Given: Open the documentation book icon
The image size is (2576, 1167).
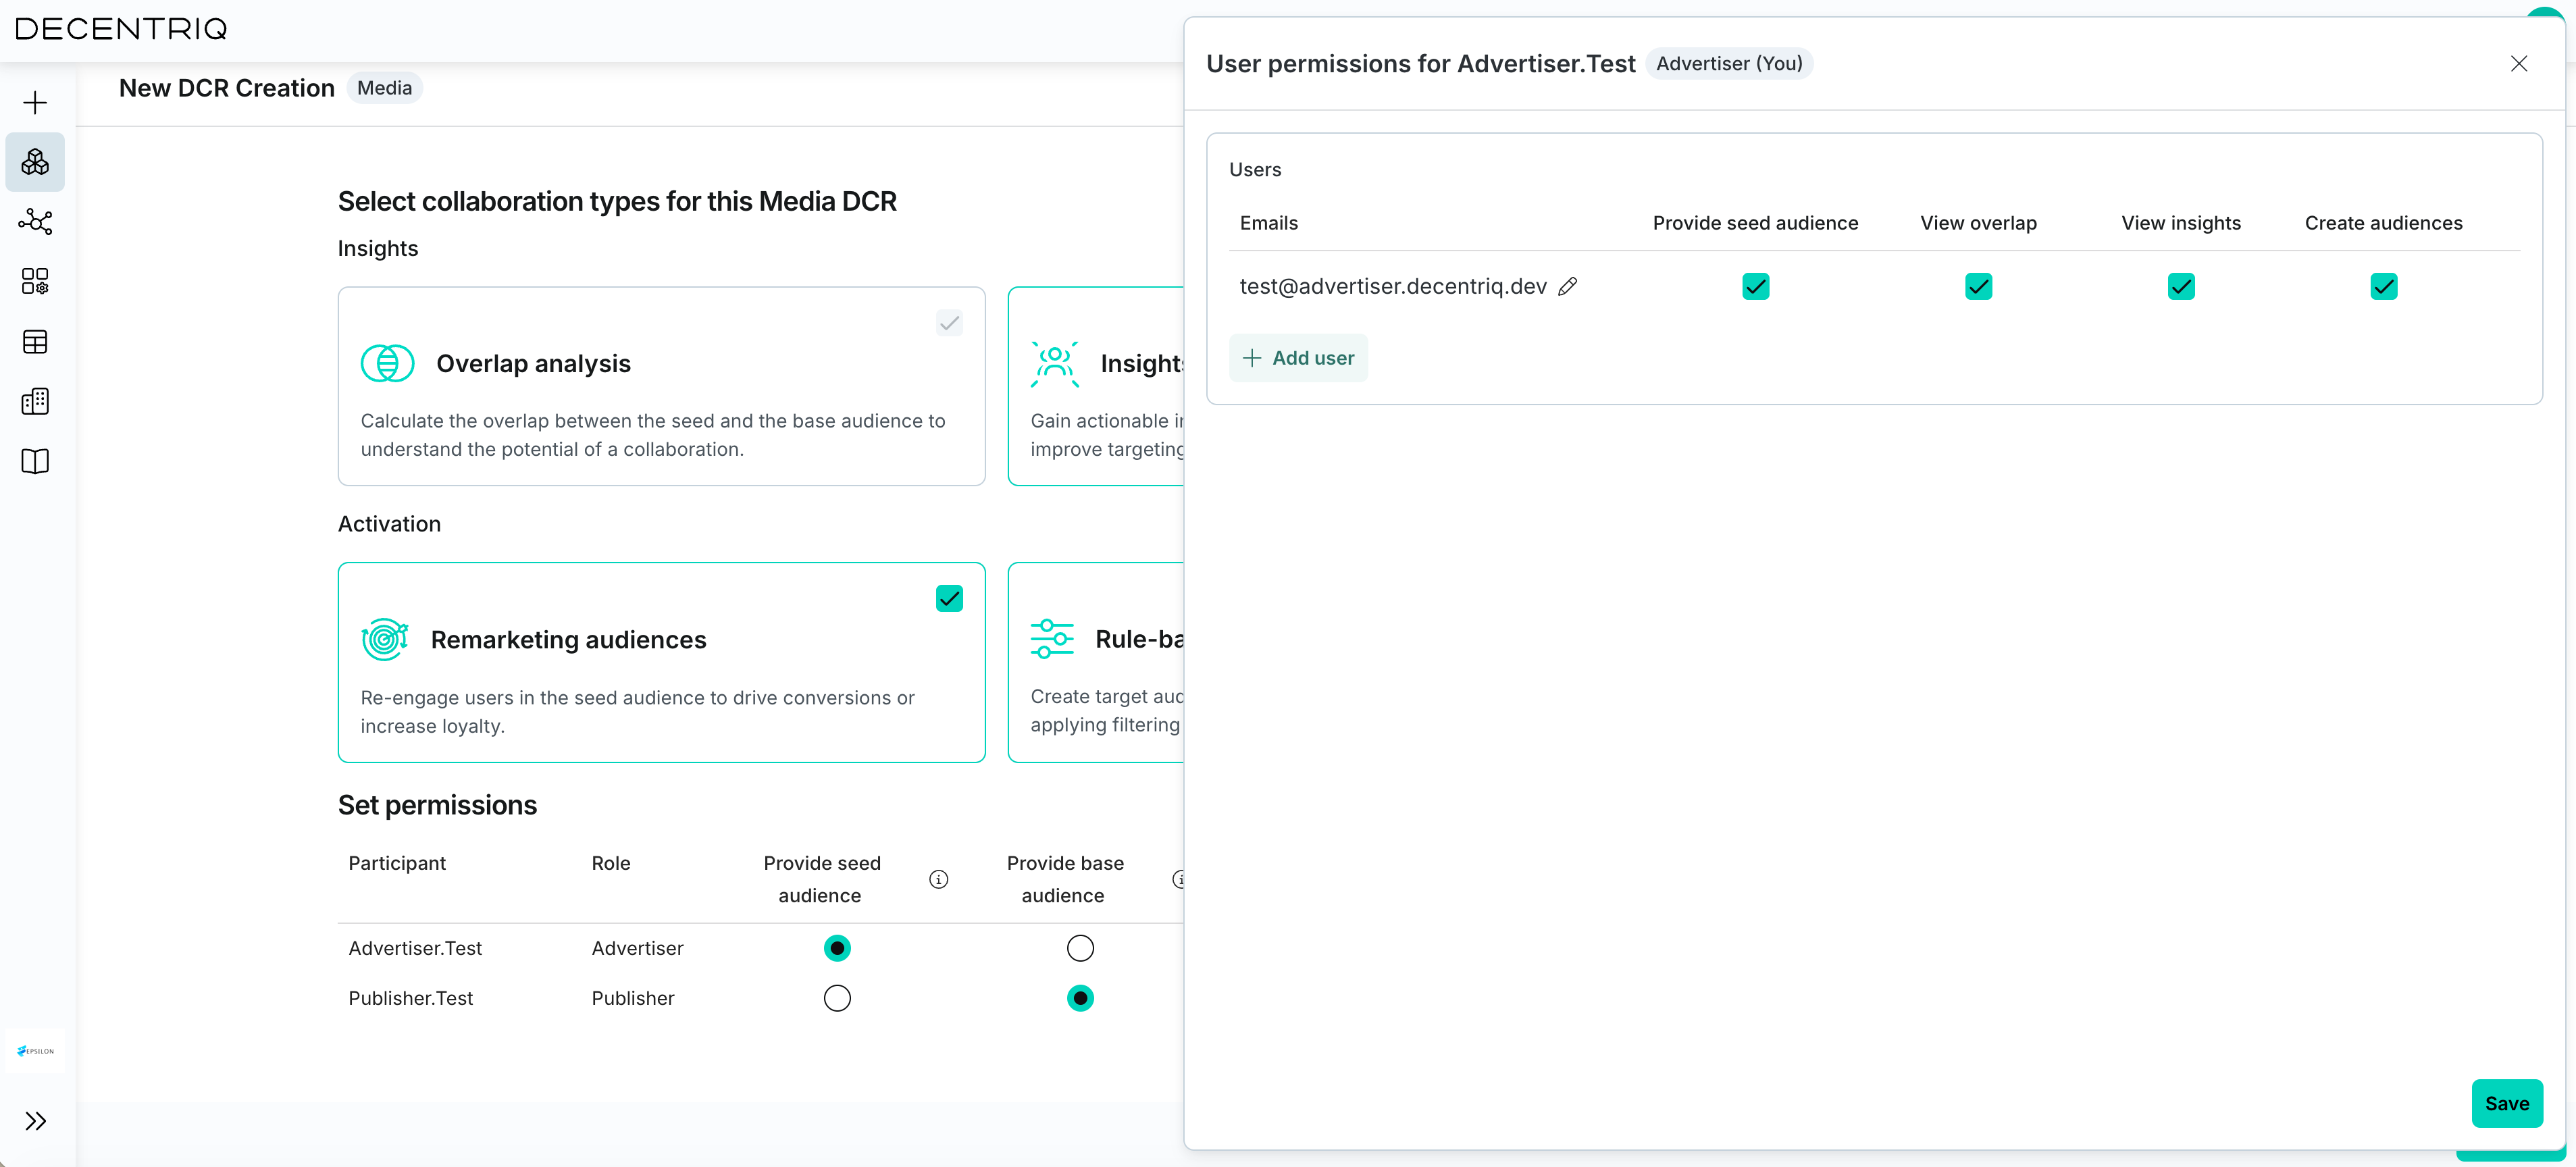Looking at the screenshot, I should 35,461.
